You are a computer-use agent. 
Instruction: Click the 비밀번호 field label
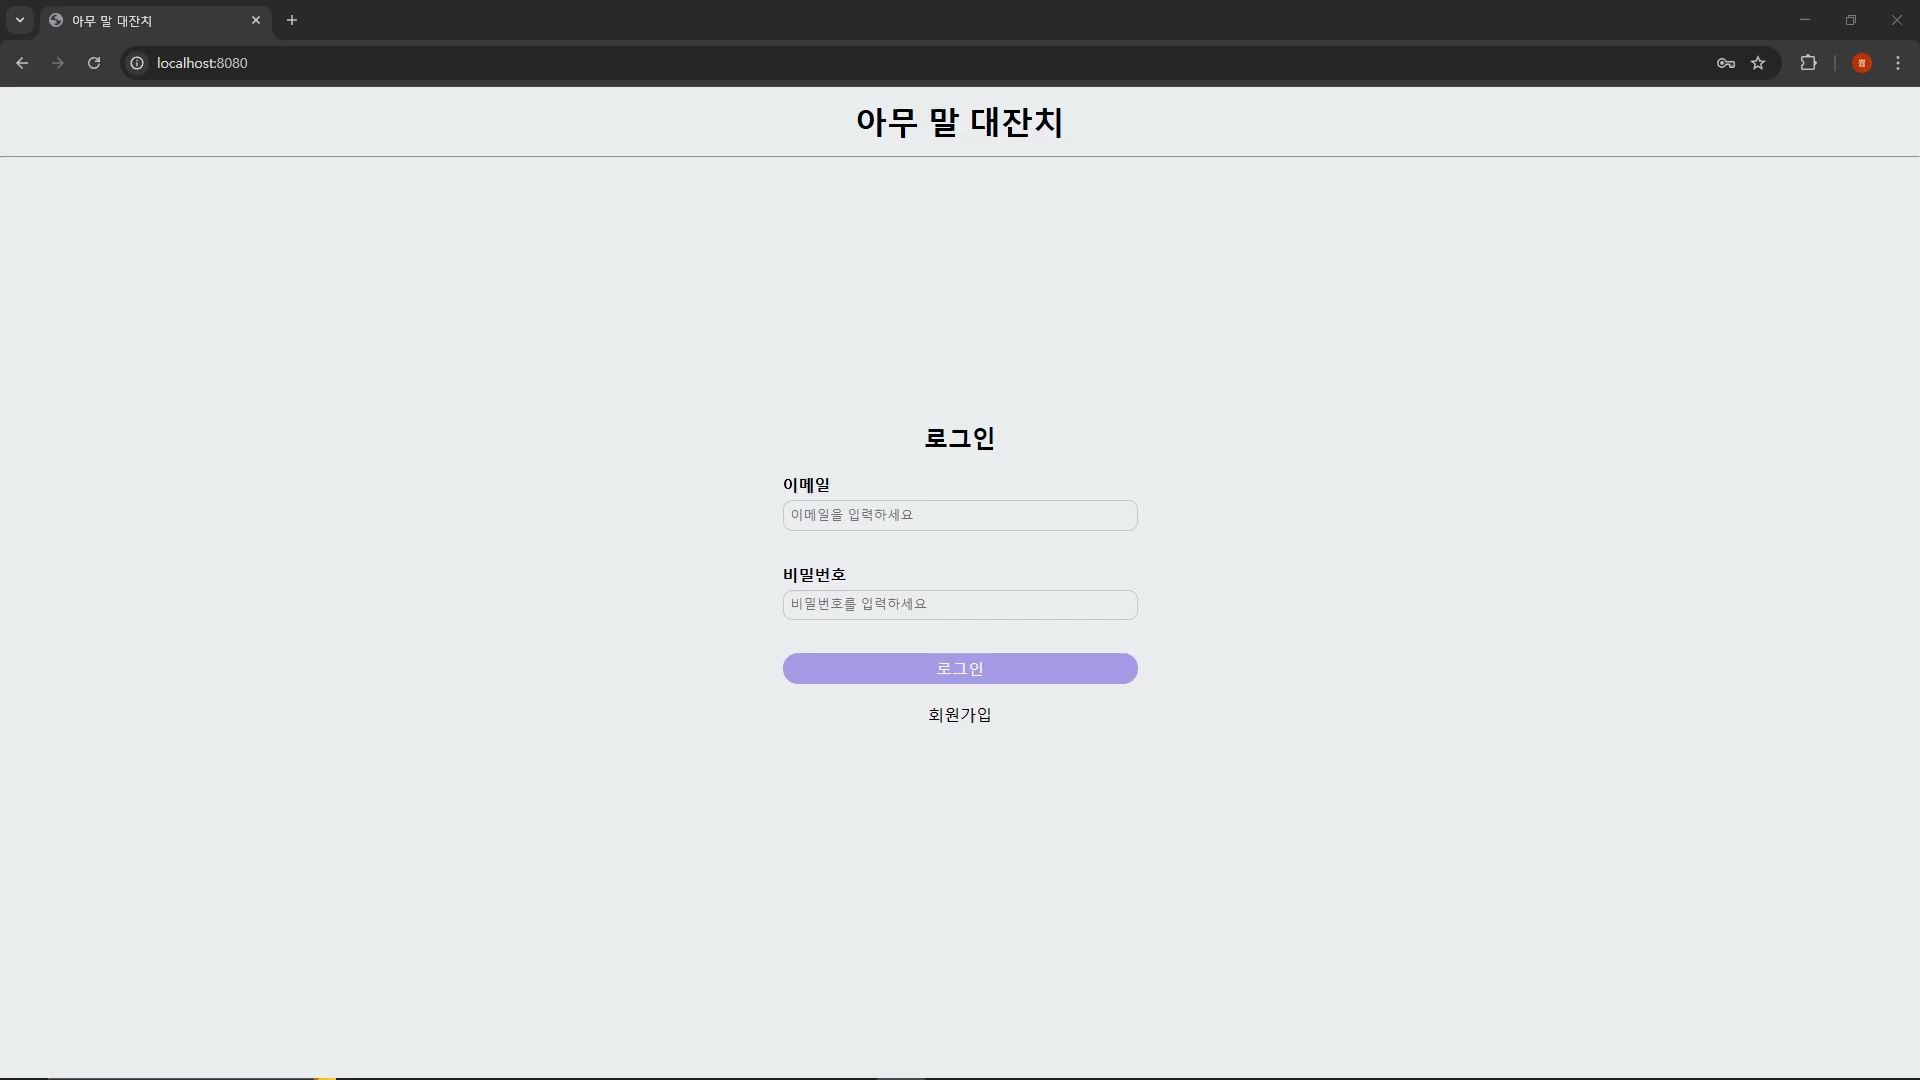[814, 575]
